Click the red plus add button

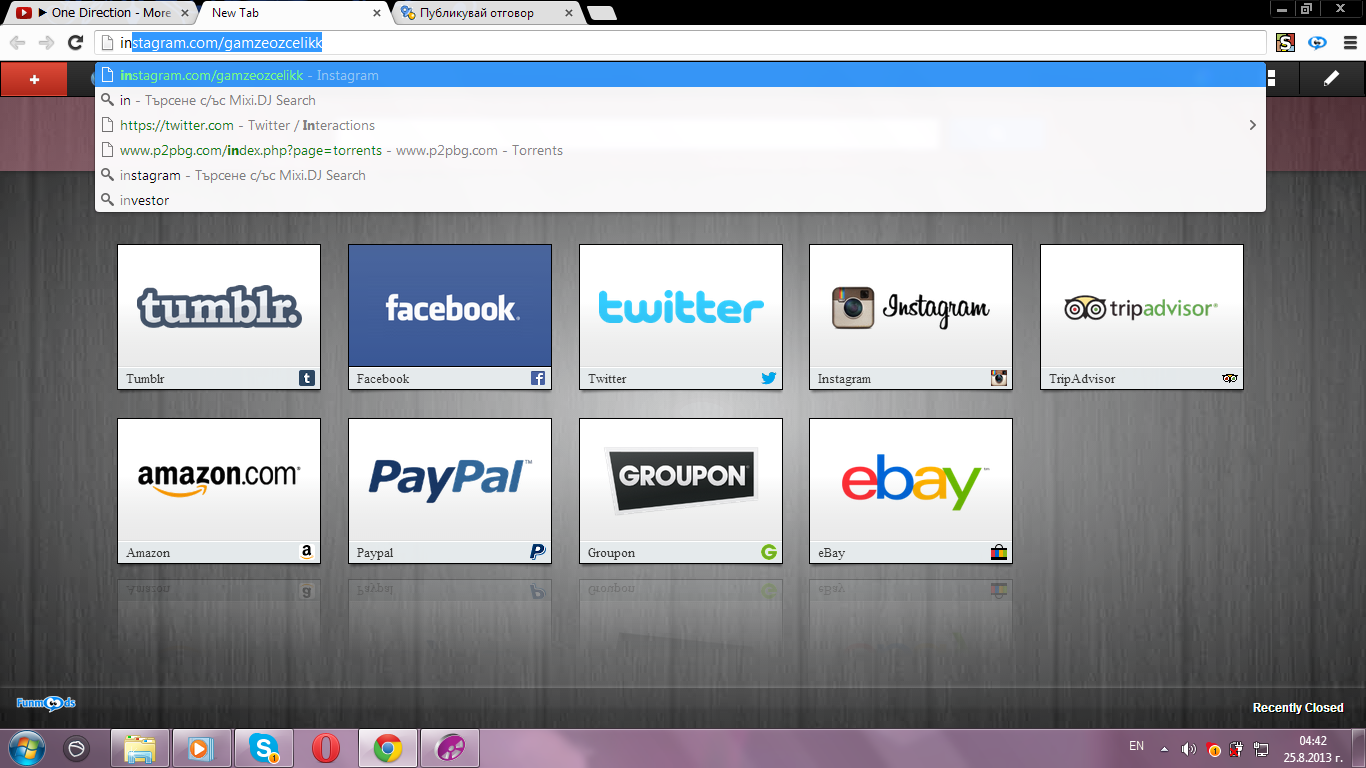34,79
